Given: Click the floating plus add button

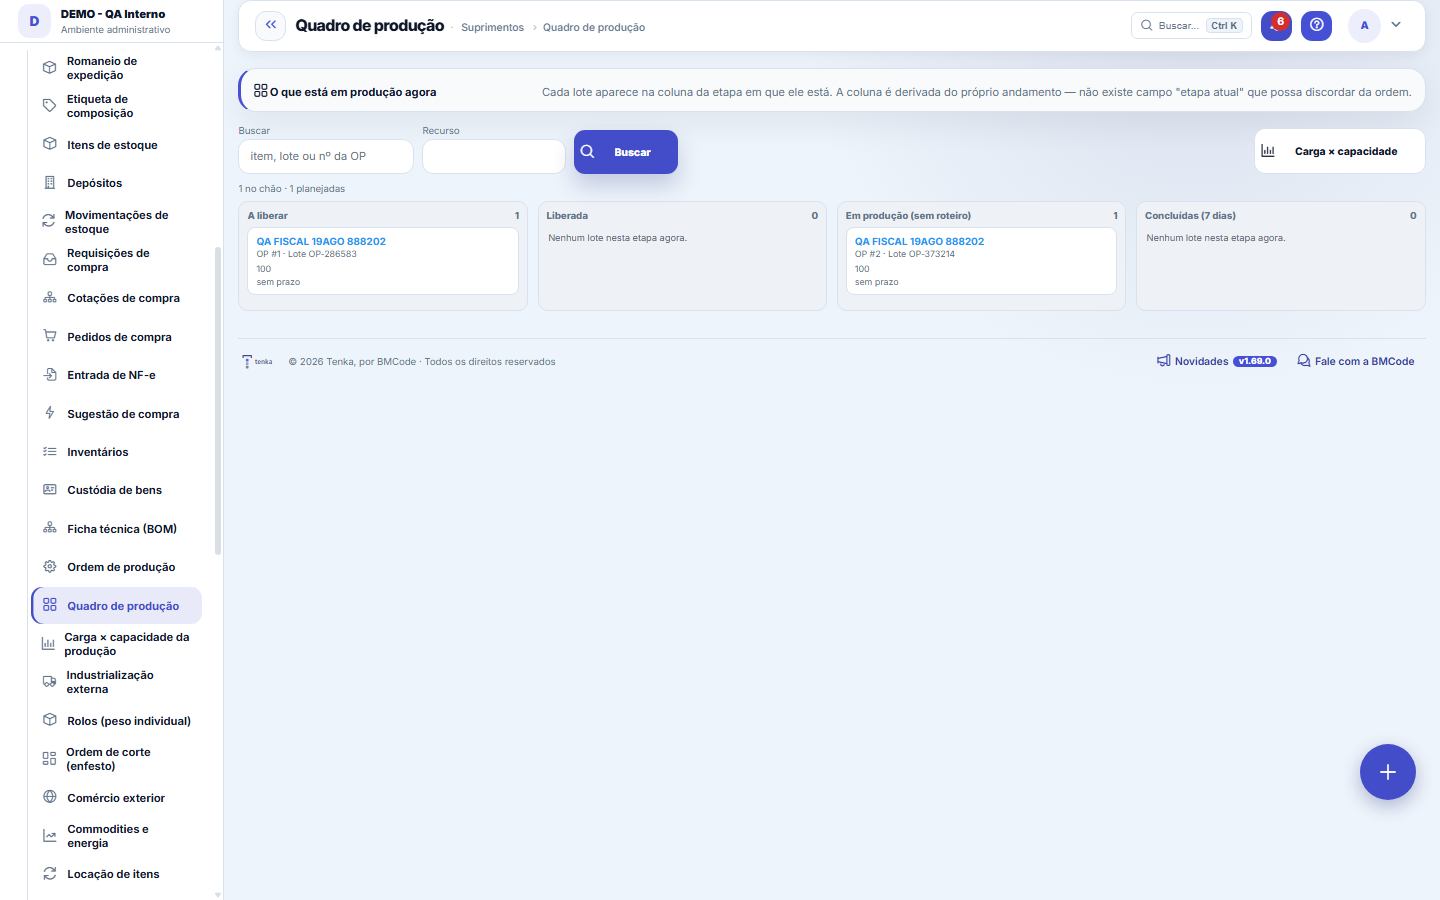Looking at the screenshot, I should click(1388, 772).
